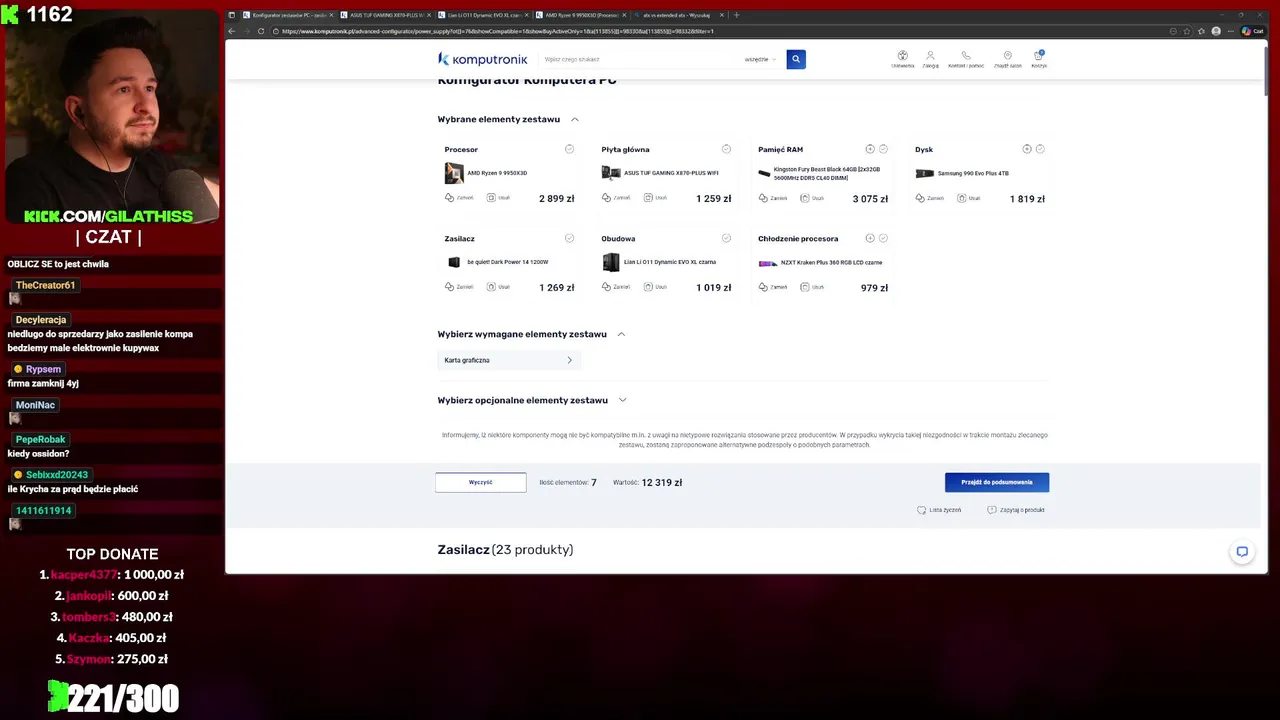Screen dimensions: 1280x720
Task: Open NZXT Kraken Plus 360 RGB LCD link
Action: [x=831, y=262]
